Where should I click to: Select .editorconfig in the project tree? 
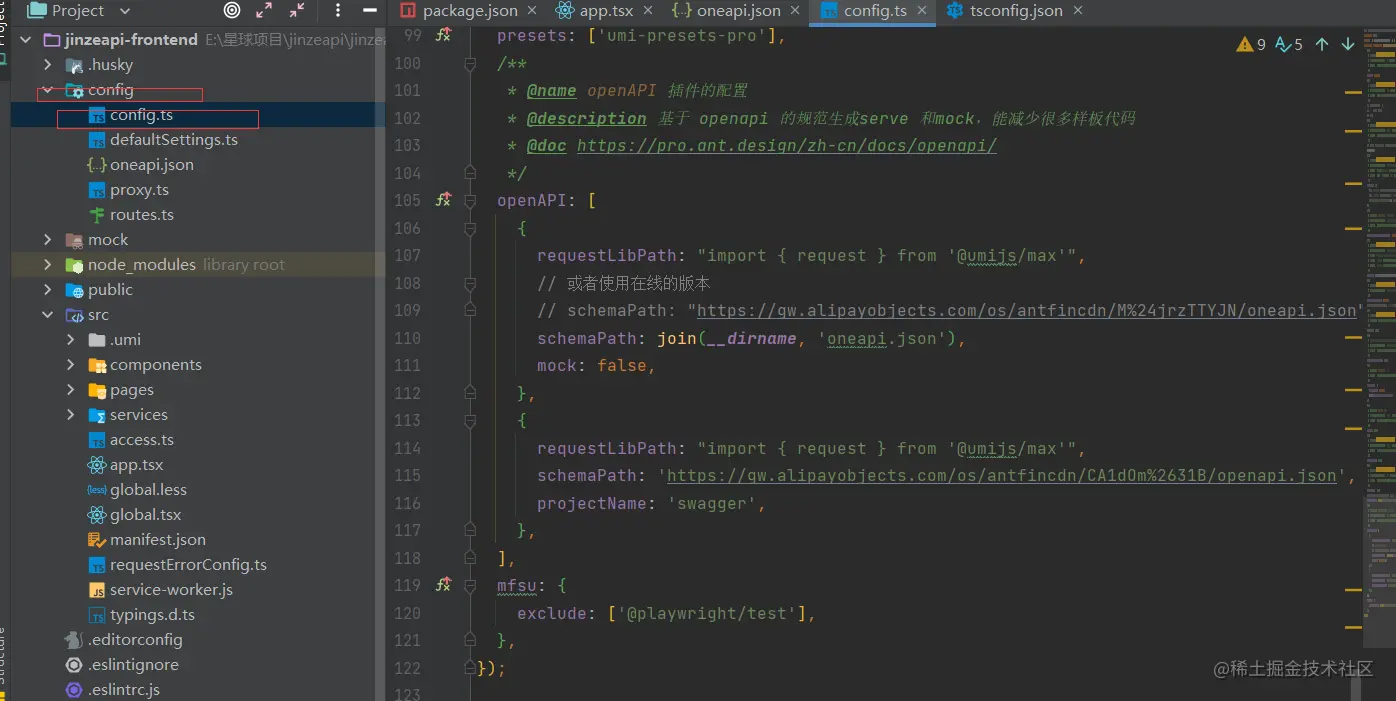click(x=135, y=640)
